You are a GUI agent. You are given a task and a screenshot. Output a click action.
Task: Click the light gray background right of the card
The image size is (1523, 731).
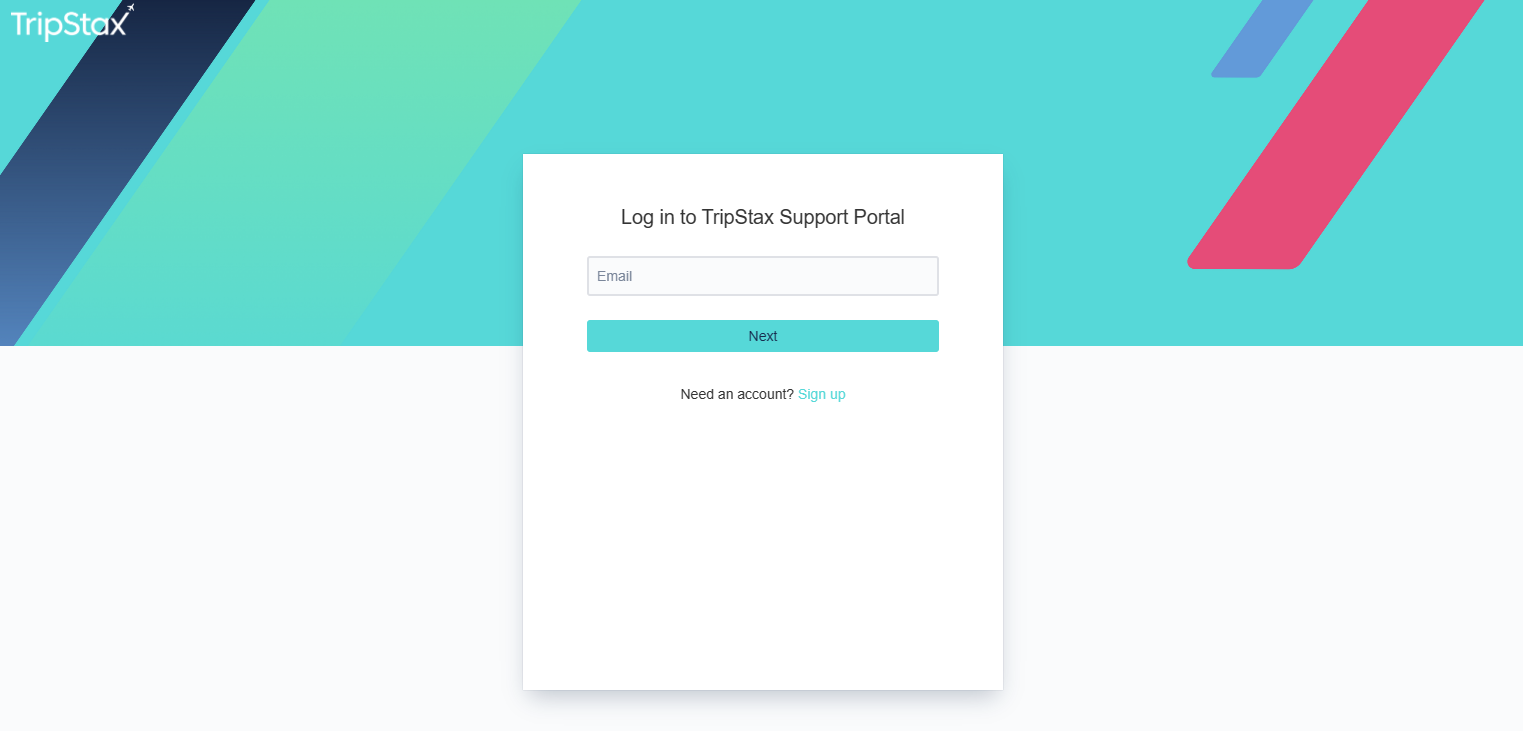point(1262,540)
